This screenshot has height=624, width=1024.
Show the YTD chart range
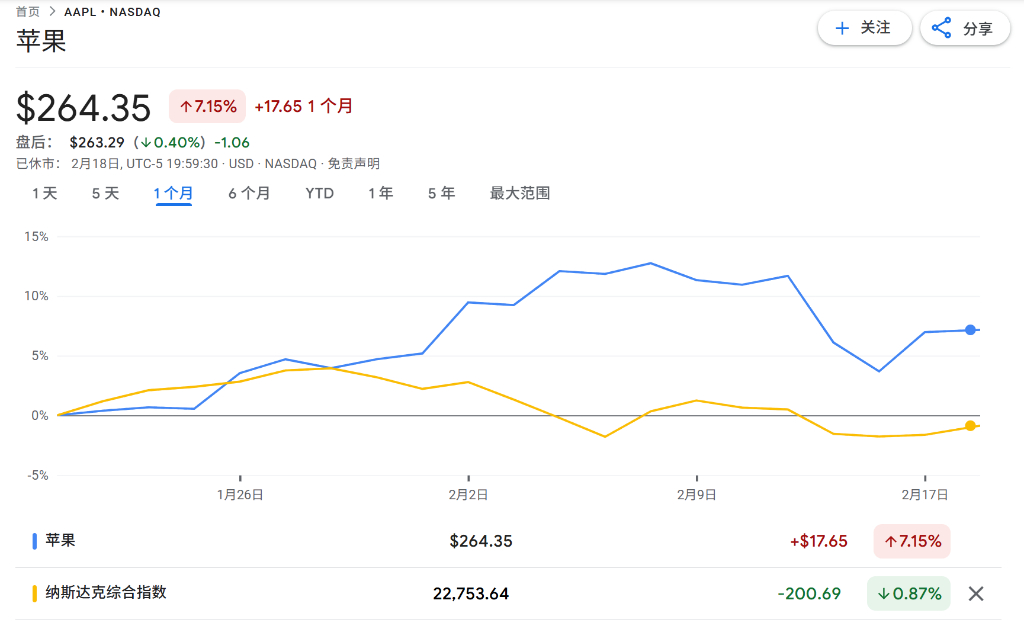tap(319, 193)
